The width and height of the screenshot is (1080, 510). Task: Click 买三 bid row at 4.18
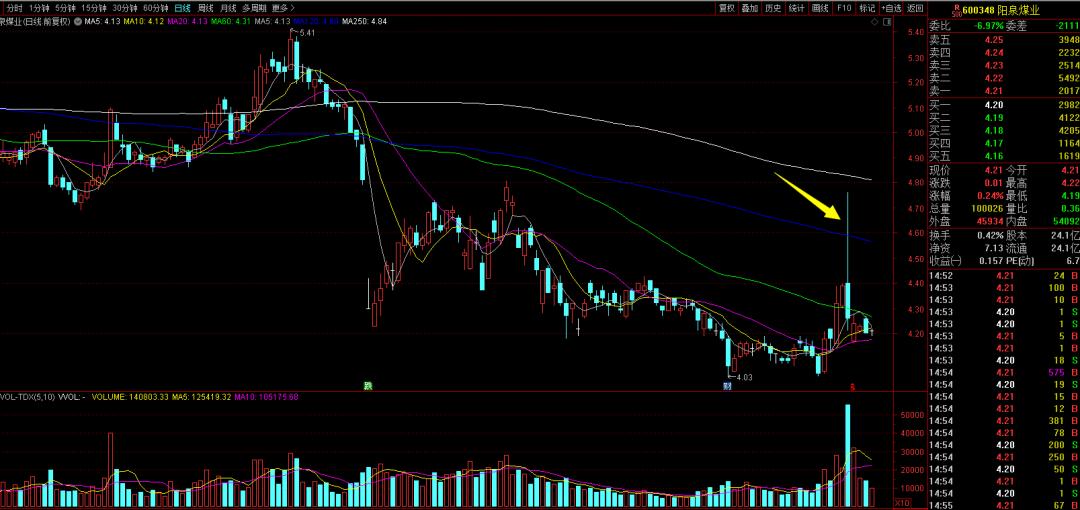(1004, 131)
